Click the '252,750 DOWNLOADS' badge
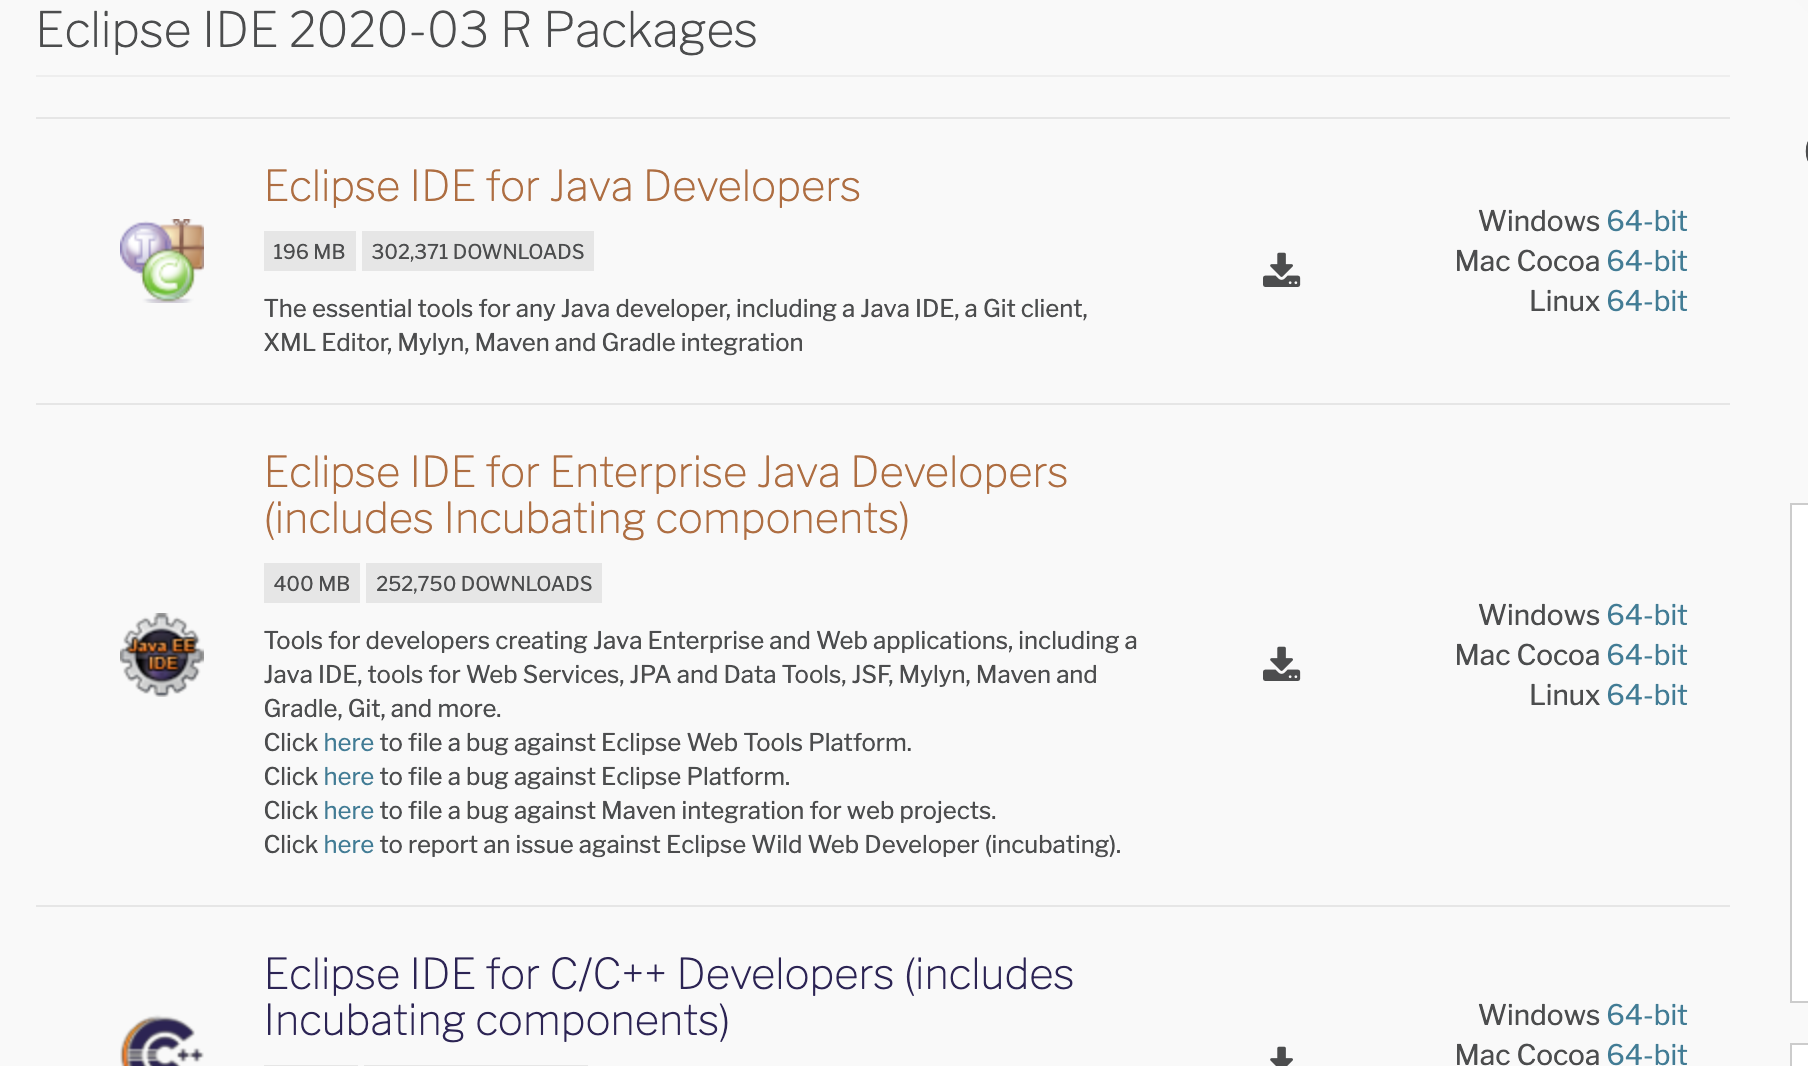This screenshot has height=1066, width=1808. pyautogui.click(x=484, y=584)
